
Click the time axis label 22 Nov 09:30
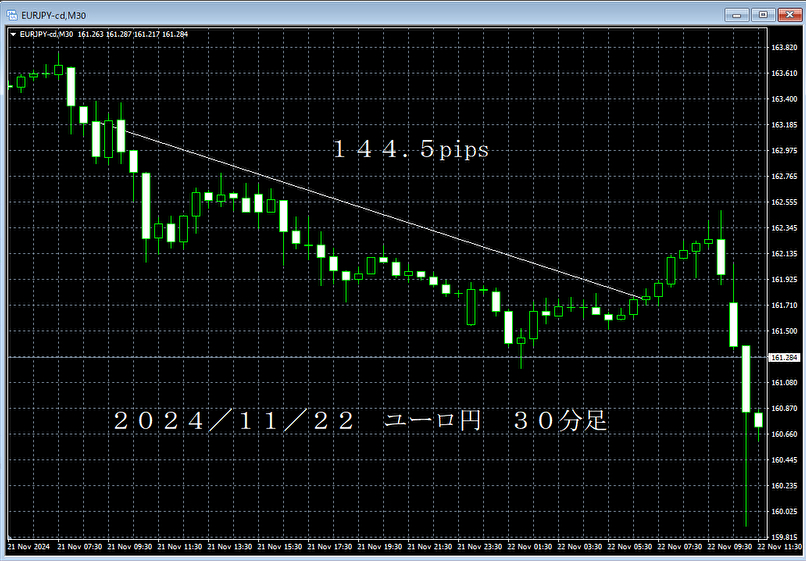[729, 547]
